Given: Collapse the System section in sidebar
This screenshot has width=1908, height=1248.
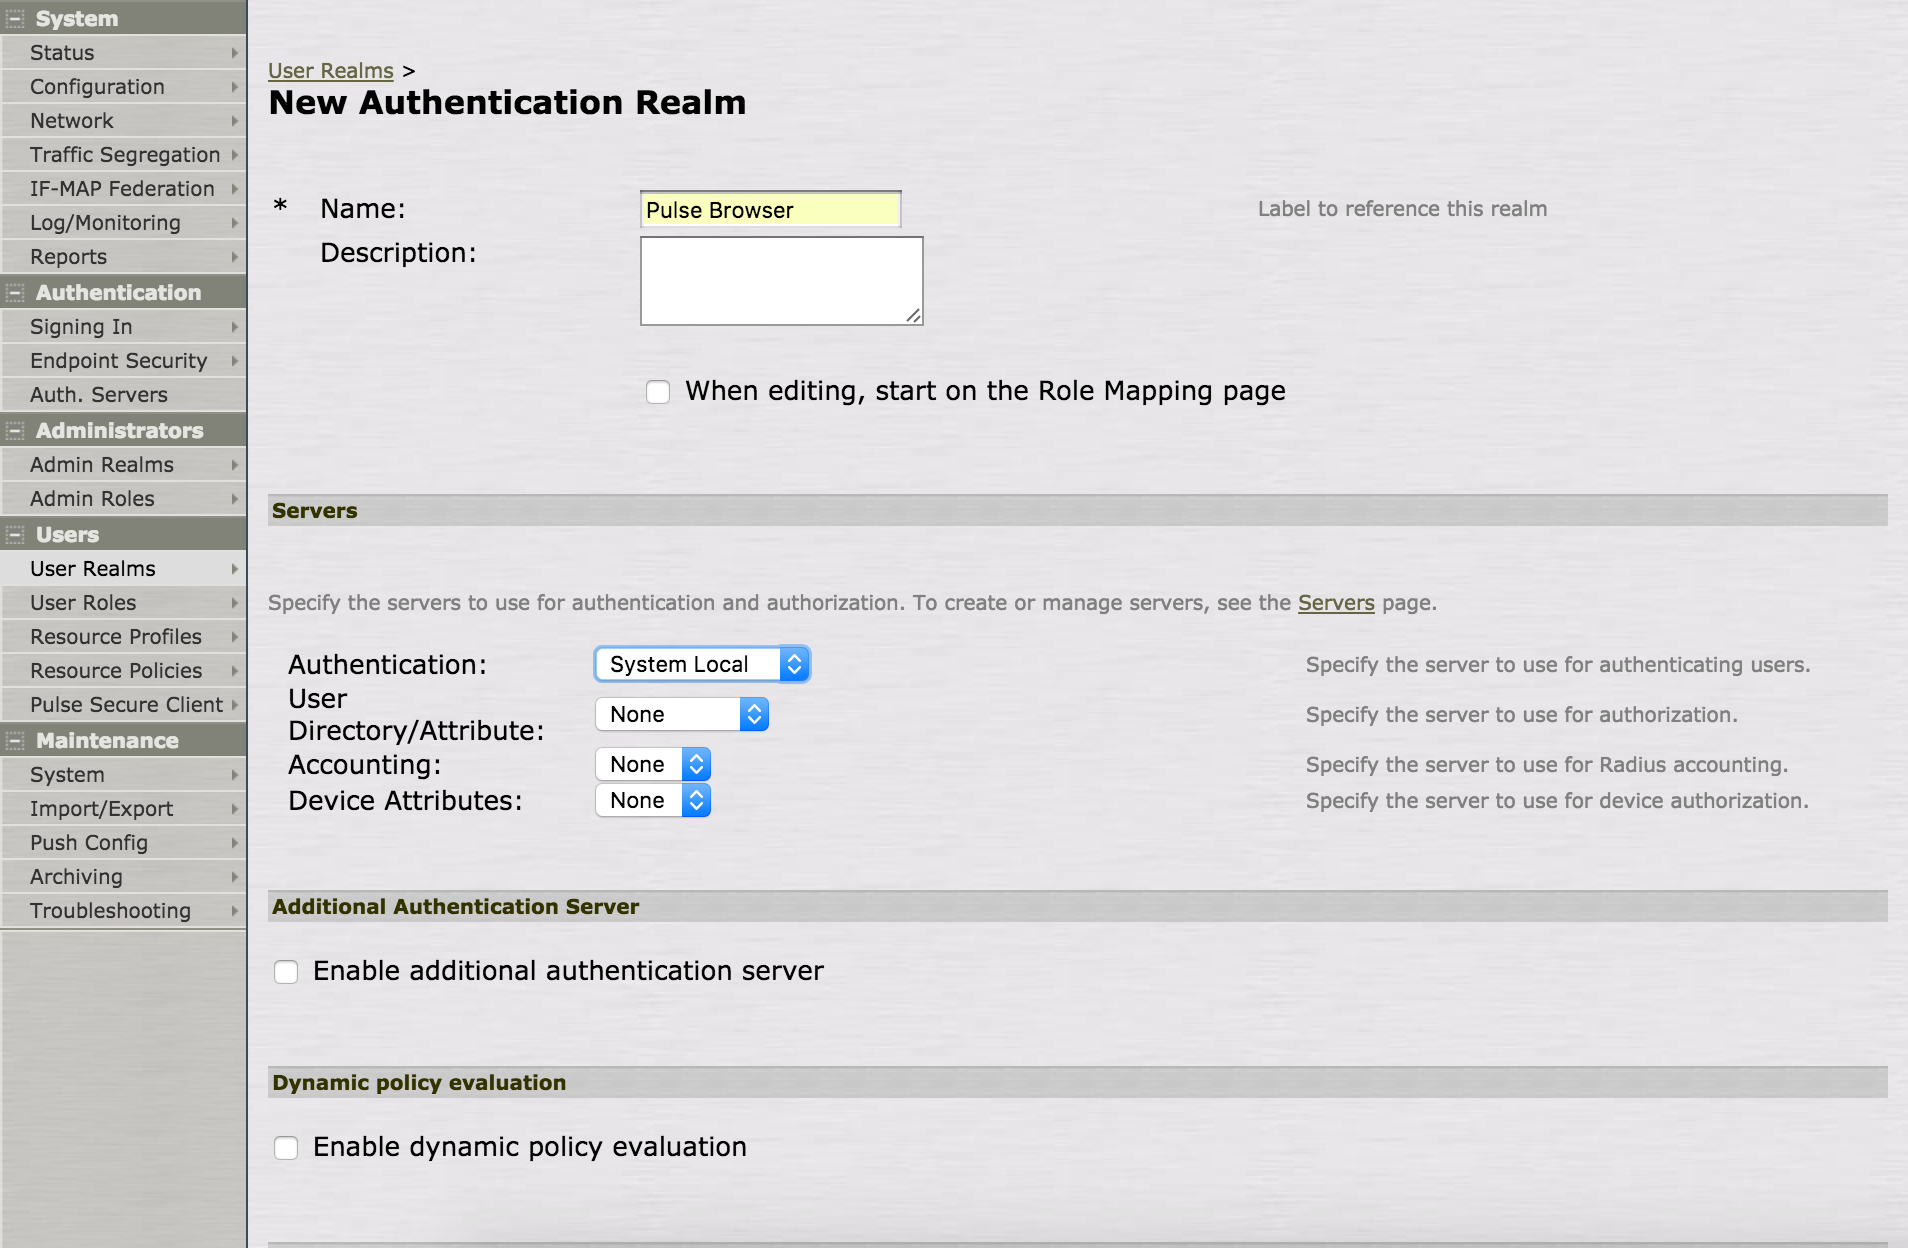Looking at the screenshot, I should [x=13, y=18].
